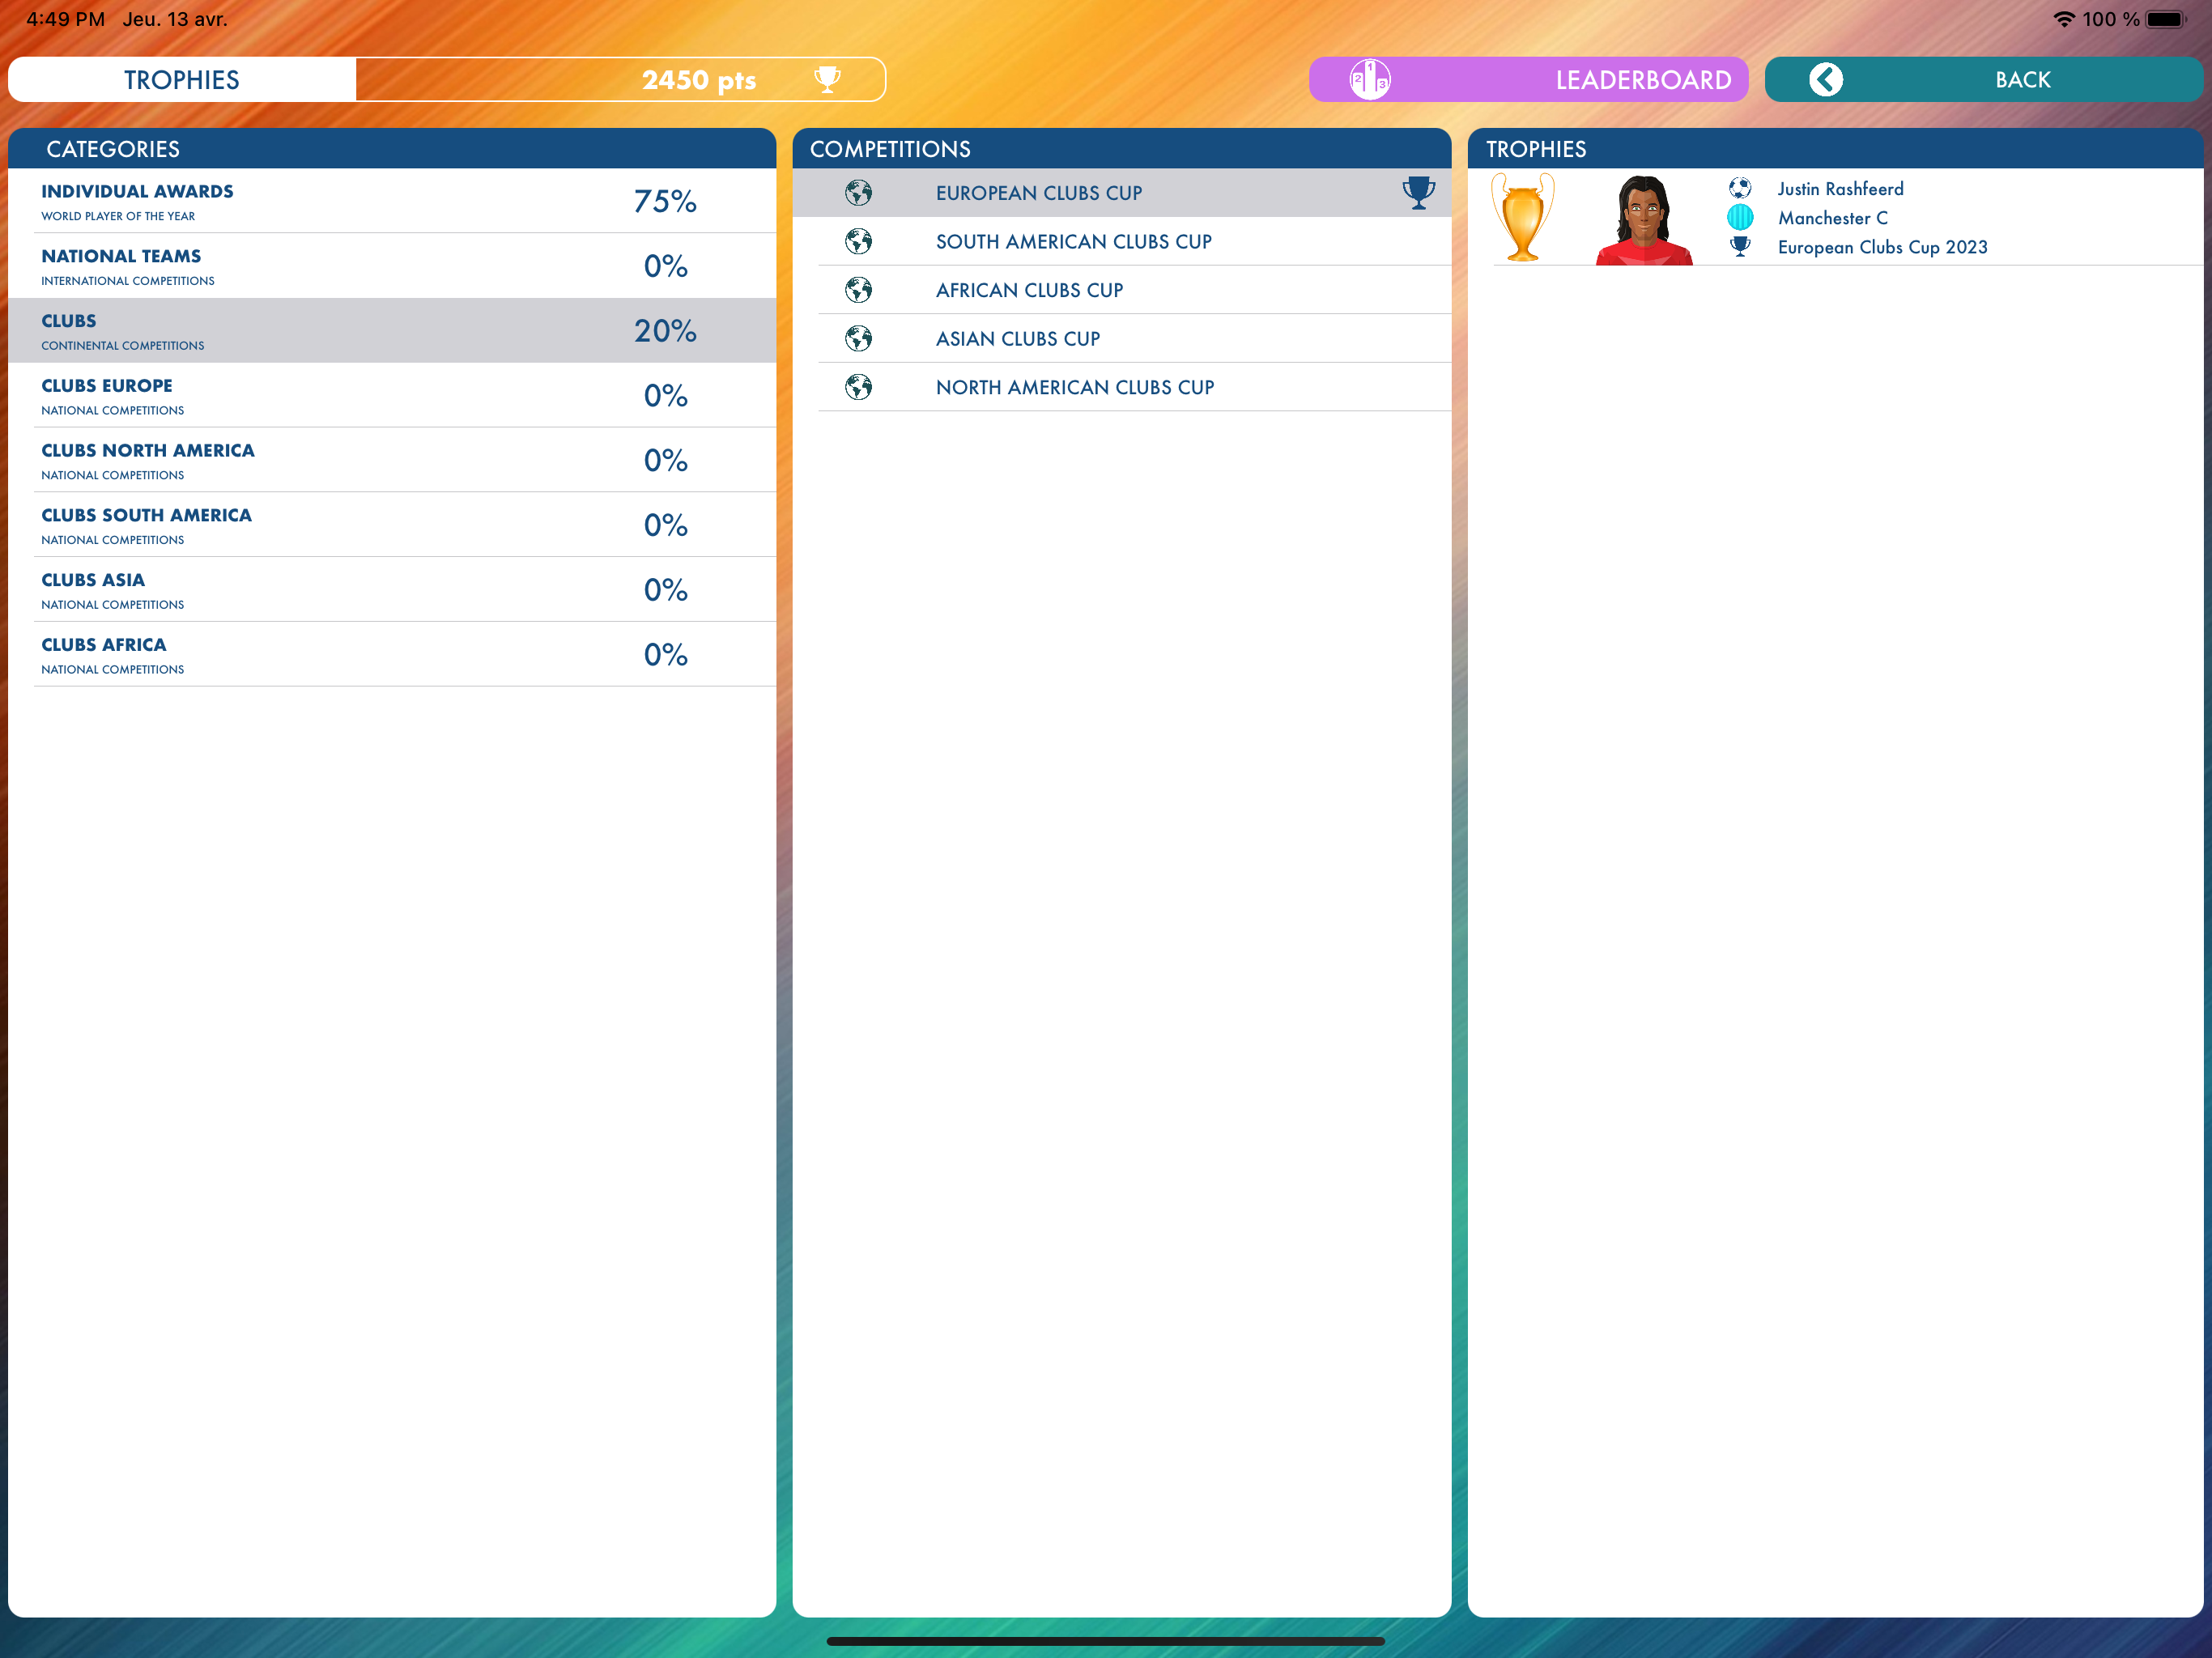Click the 0% value for Clubs Asia

665,589
